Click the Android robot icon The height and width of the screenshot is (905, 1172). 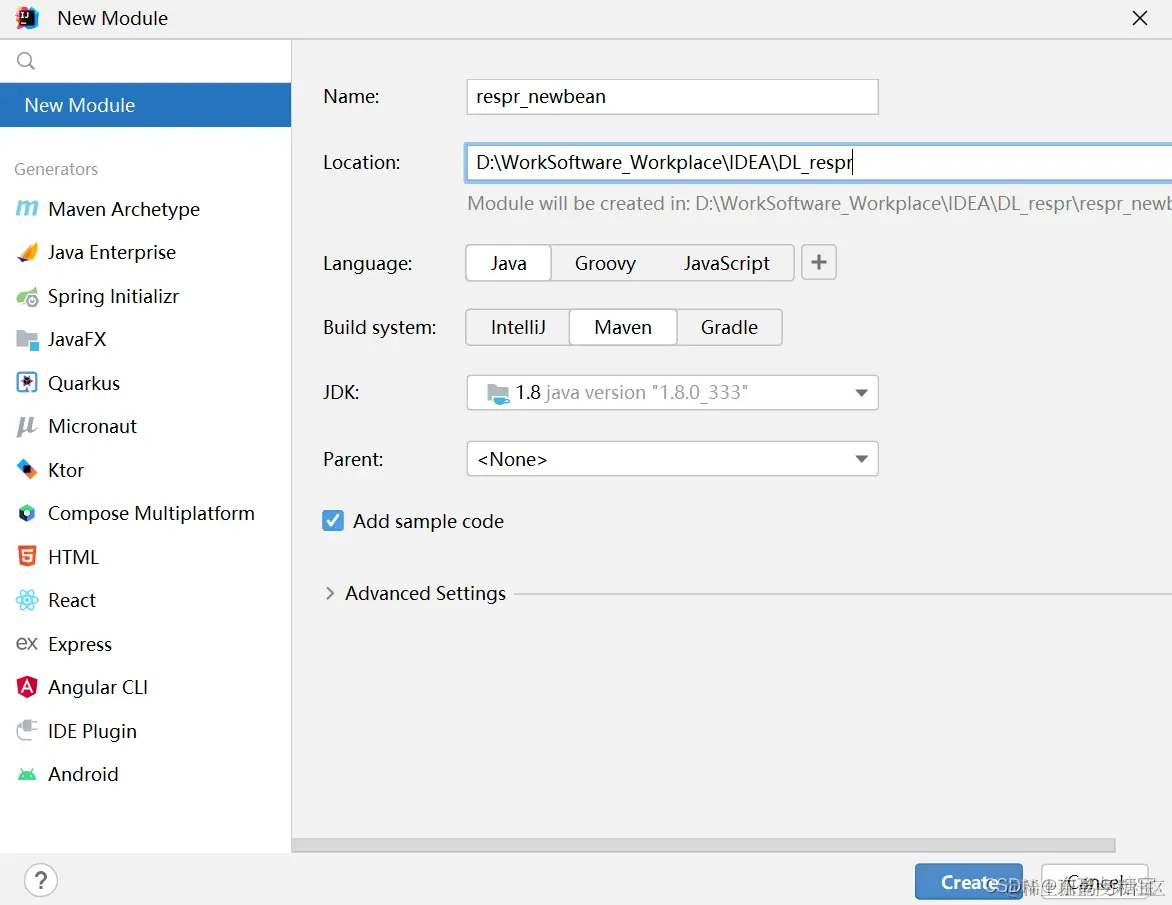point(27,774)
